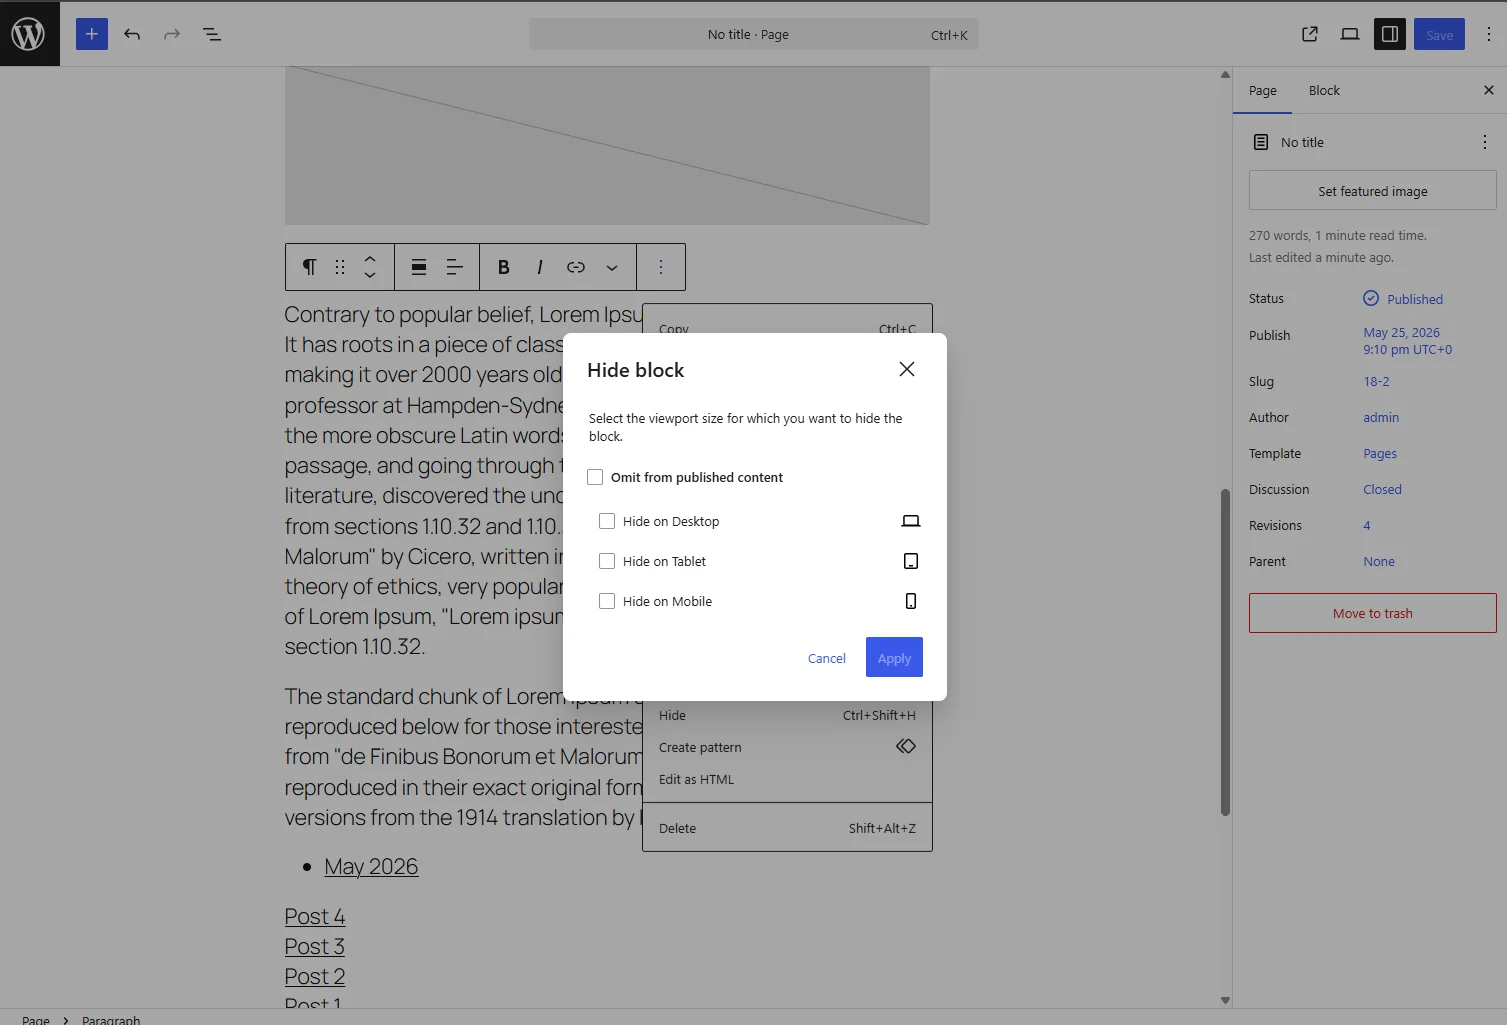Check Hide on Tablet
Viewport: 1507px width, 1025px height.
[x=607, y=561]
